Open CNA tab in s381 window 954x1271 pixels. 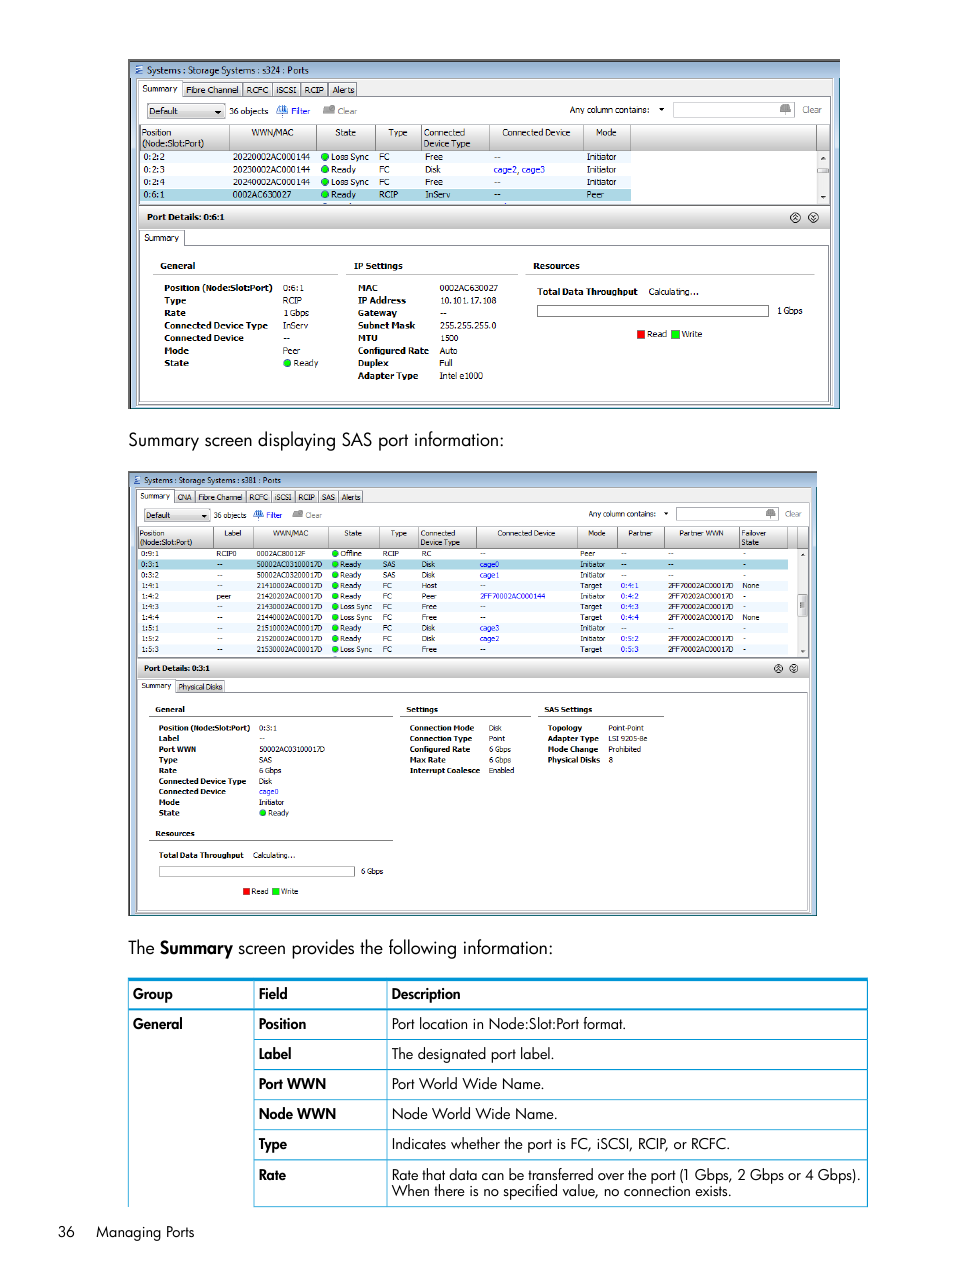(184, 497)
